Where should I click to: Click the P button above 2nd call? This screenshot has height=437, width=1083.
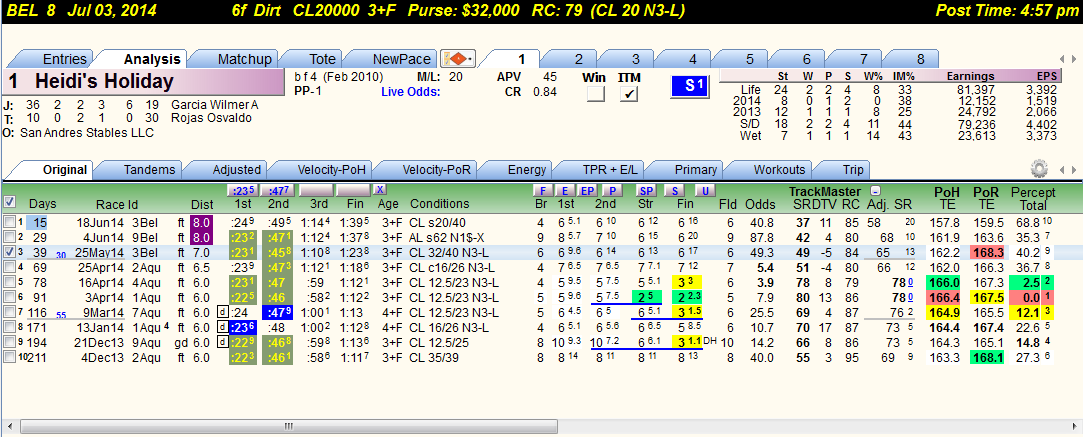click(x=611, y=190)
